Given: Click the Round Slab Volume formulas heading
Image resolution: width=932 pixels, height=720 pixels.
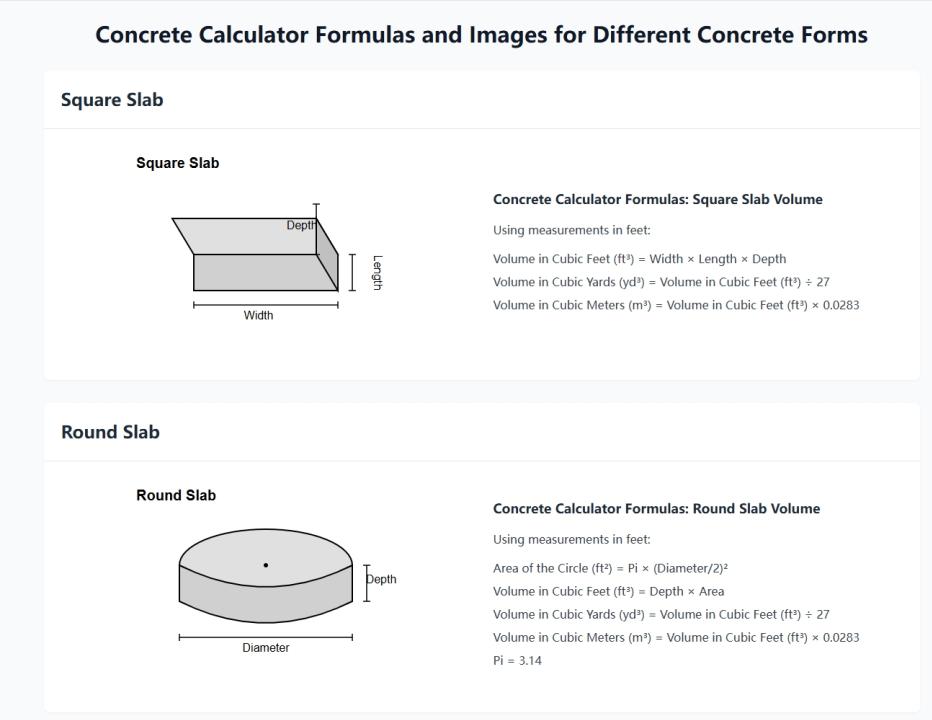Looking at the screenshot, I should (x=656, y=509).
